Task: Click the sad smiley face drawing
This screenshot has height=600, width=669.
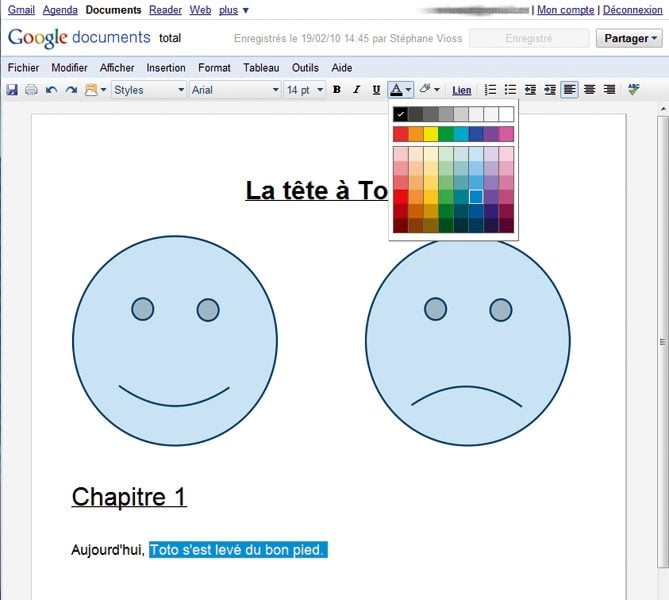Action: 467,341
